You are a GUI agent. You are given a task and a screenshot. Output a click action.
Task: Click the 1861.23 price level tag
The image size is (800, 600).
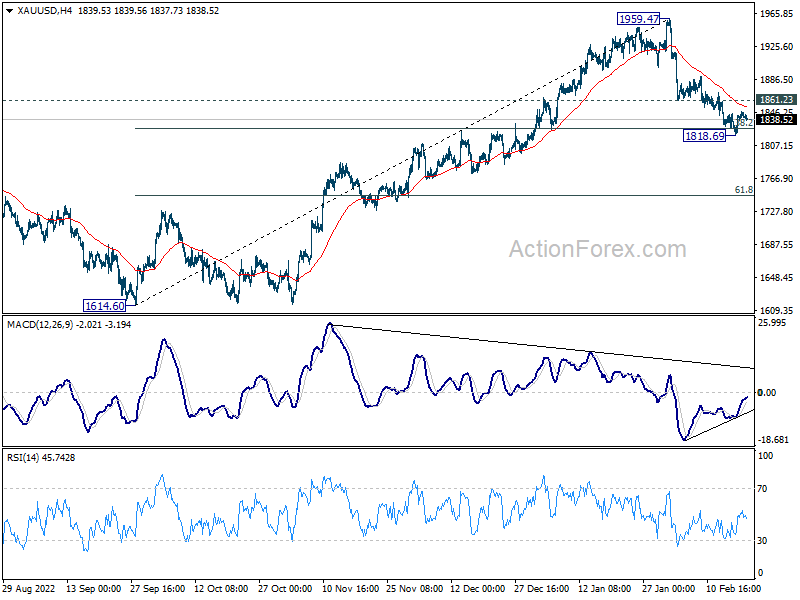(x=776, y=99)
